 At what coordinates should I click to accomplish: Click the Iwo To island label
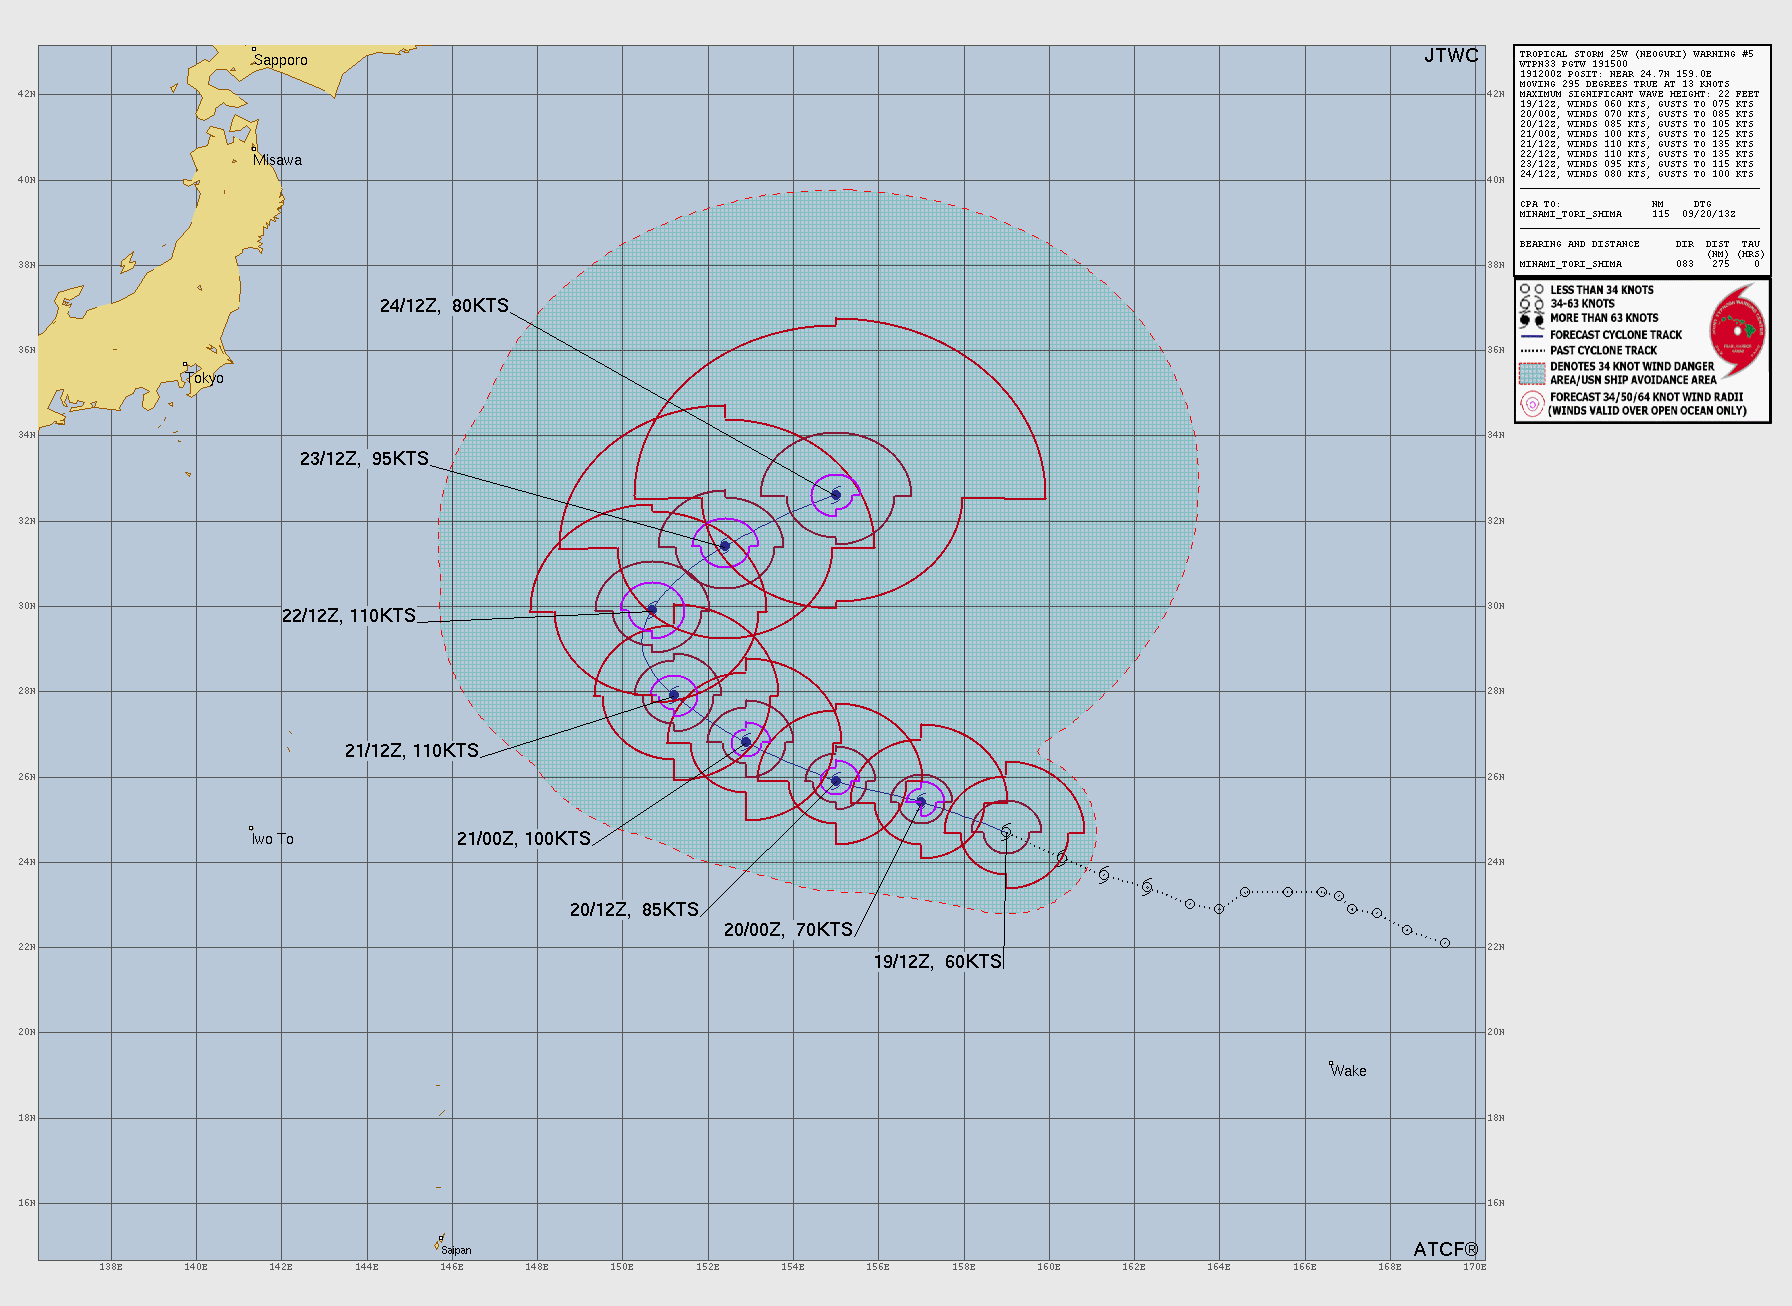[273, 839]
